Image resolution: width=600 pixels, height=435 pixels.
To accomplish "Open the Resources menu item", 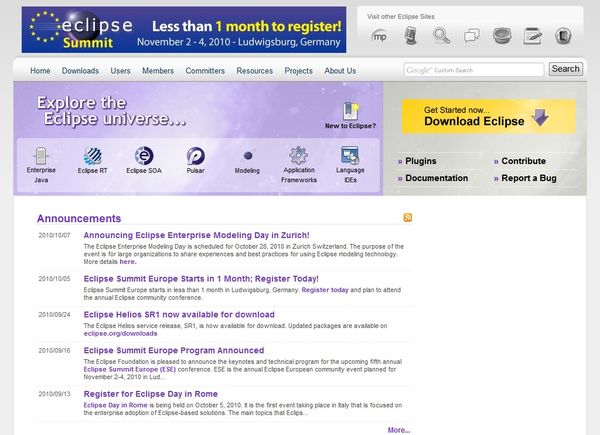I will coord(254,71).
